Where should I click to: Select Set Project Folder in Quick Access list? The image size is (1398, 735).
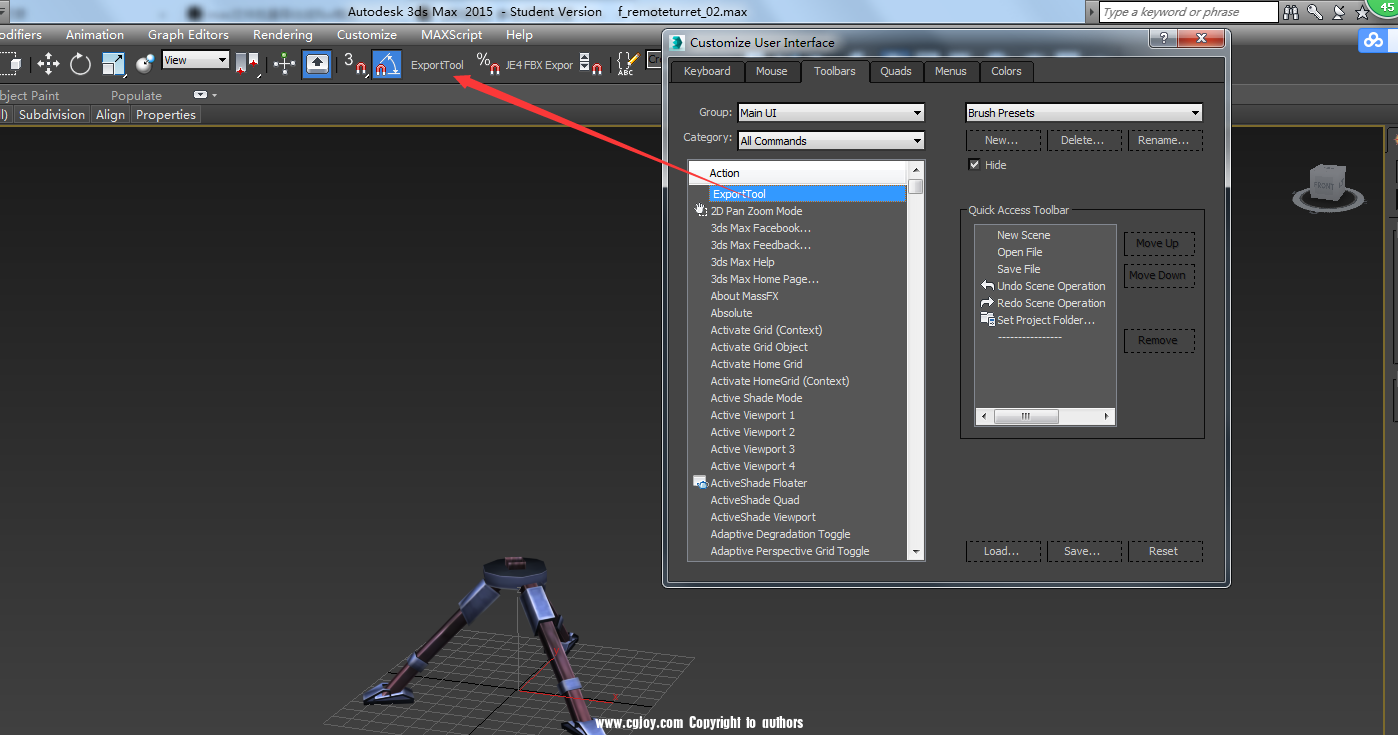tap(1045, 320)
